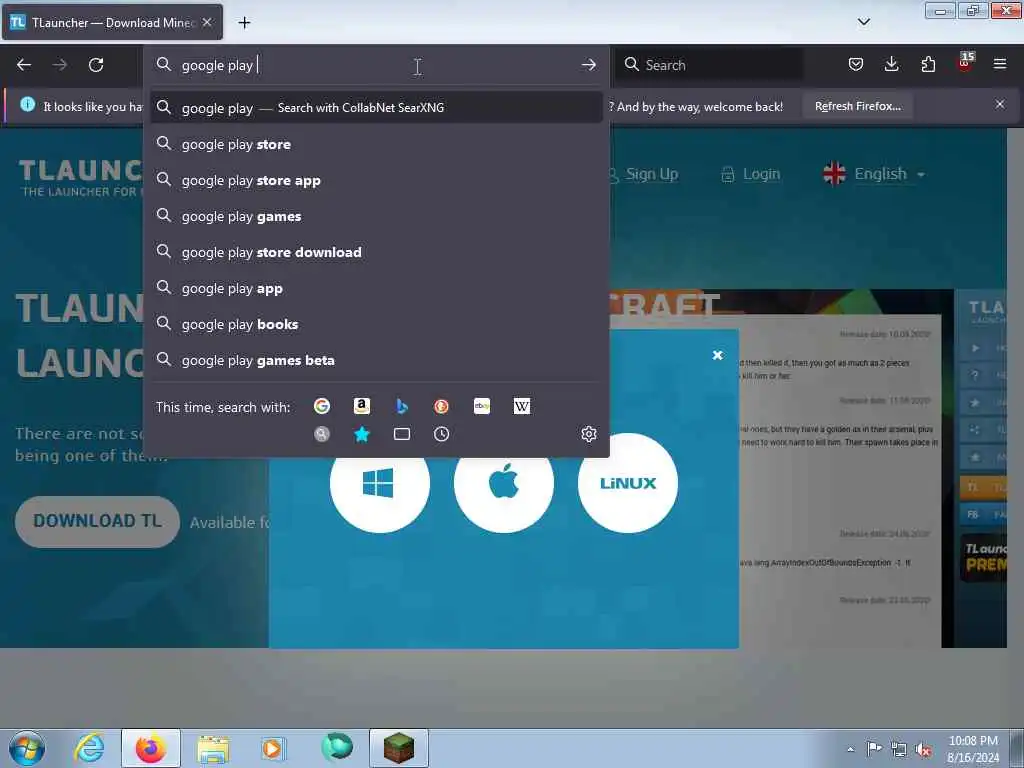The height and width of the screenshot is (768, 1024).
Task: Search this time with Amazon icon
Action: (362, 406)
